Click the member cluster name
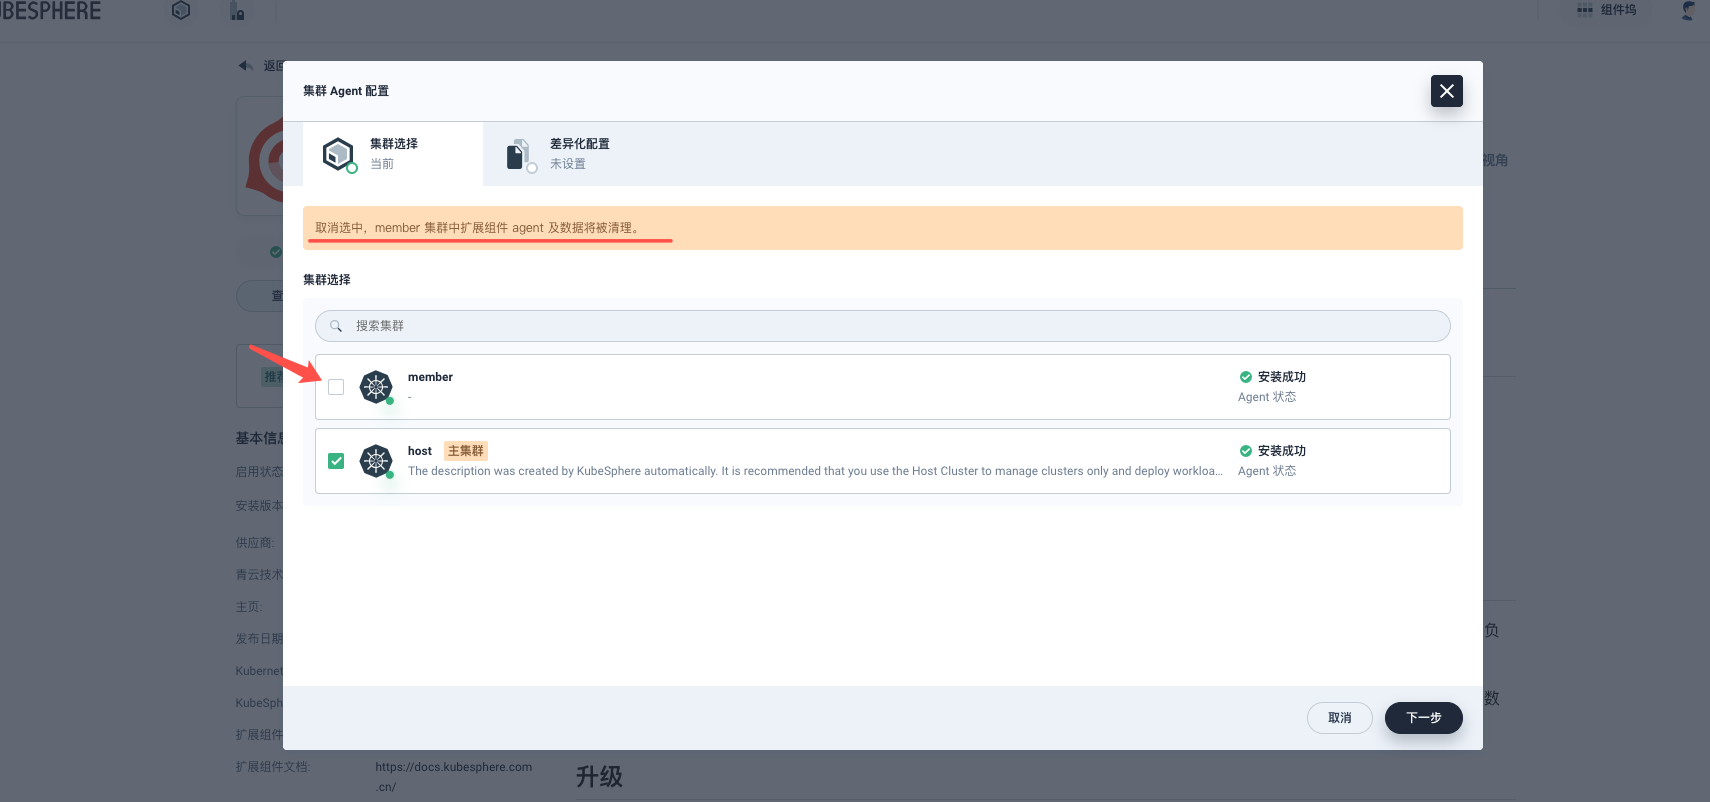The width and height of the screenshot is (1710, 802). 430,377
